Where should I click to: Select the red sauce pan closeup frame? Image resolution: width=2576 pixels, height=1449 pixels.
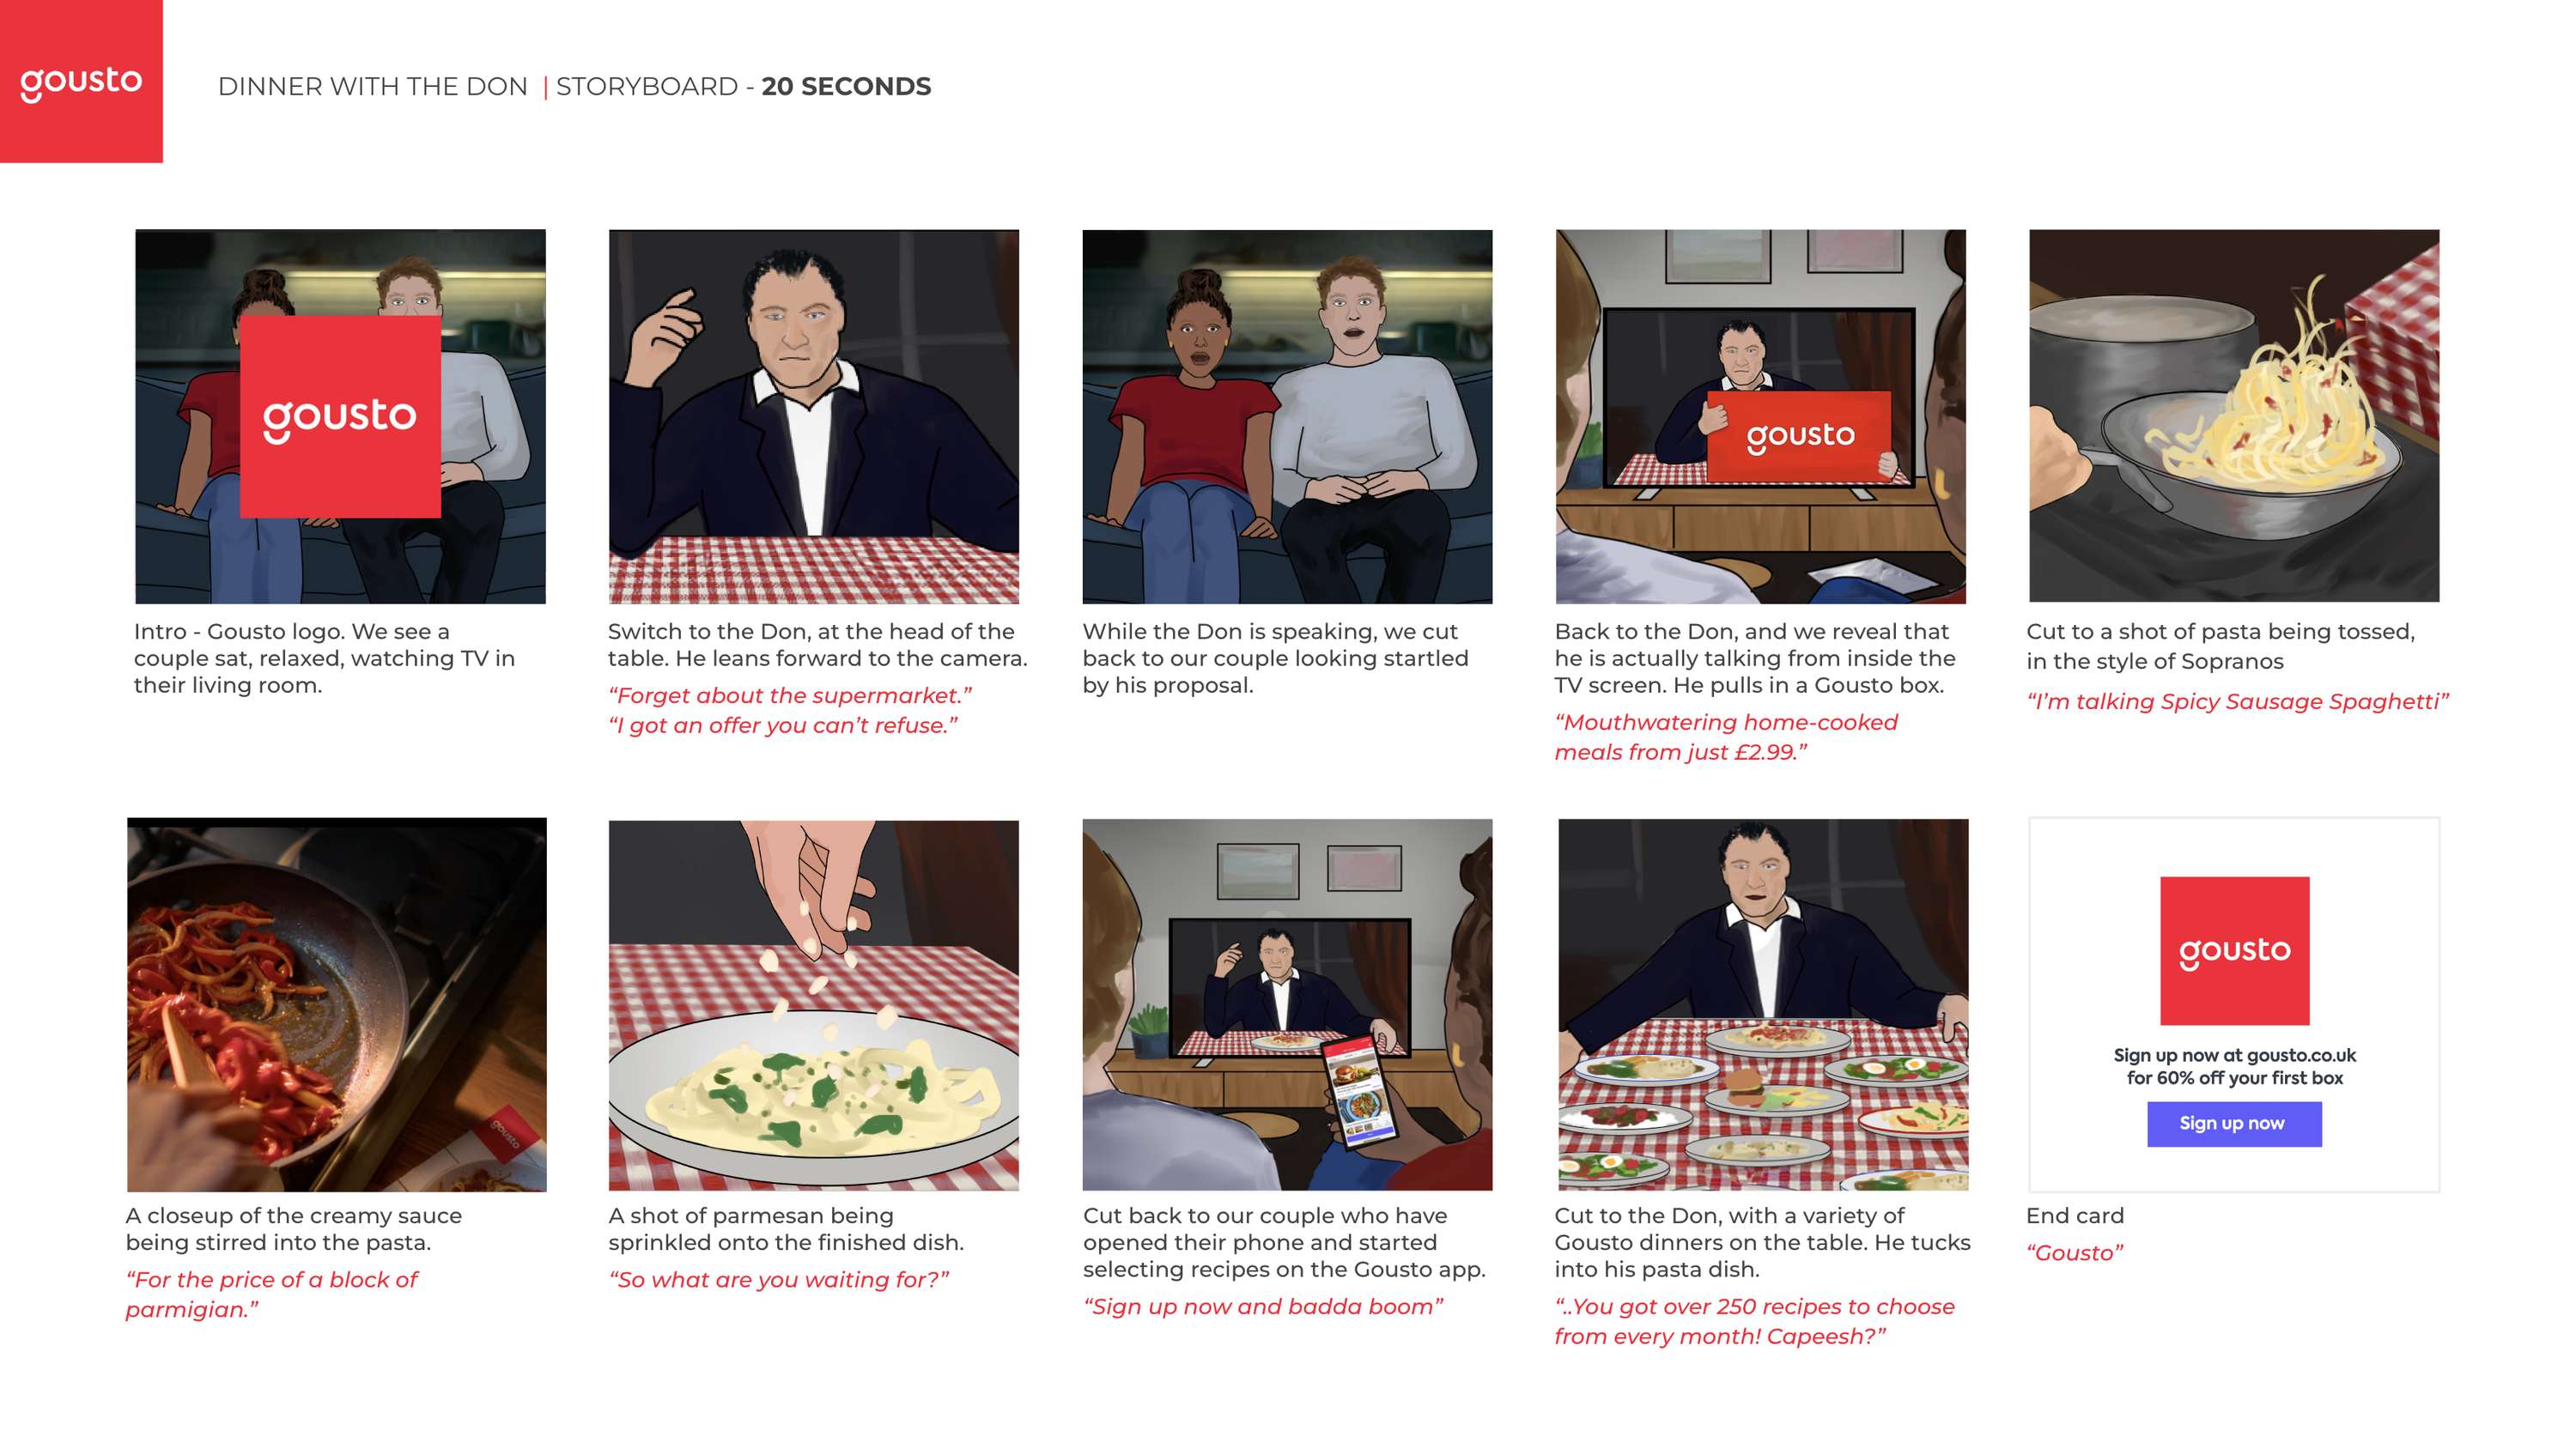(x=337, y=1004)
